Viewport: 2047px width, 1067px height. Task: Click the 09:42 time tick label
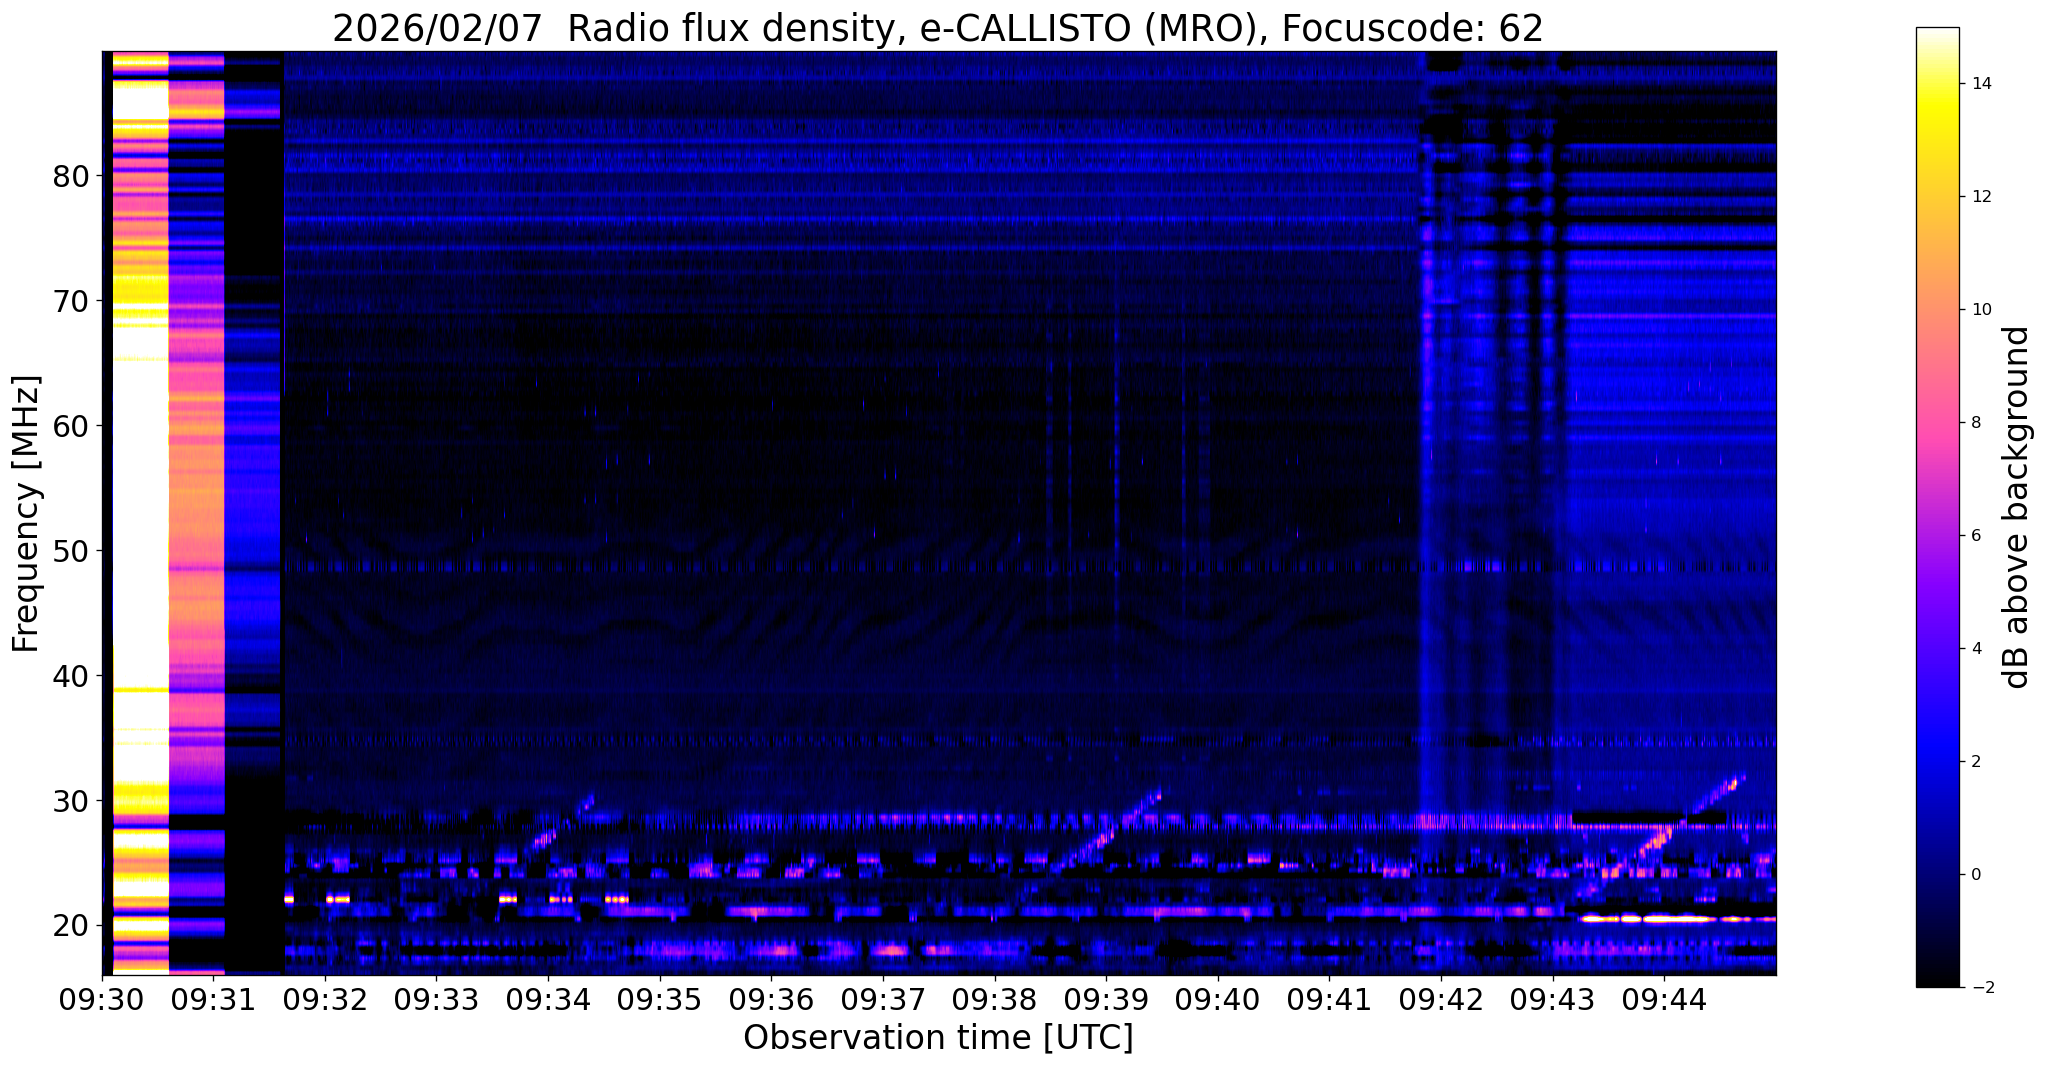[x=1442, y=999]
